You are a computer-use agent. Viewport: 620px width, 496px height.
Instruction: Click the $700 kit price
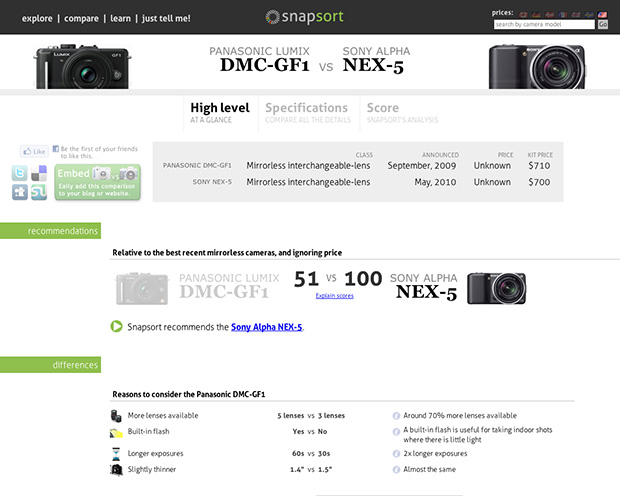(539, 182)
